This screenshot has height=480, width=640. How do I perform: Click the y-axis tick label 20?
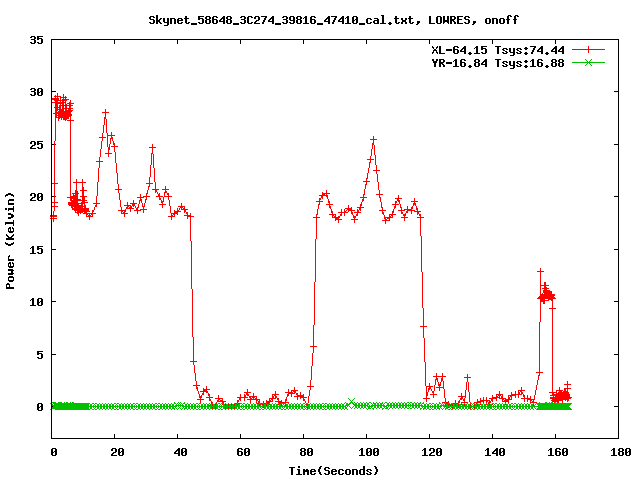tap(36, 197)
